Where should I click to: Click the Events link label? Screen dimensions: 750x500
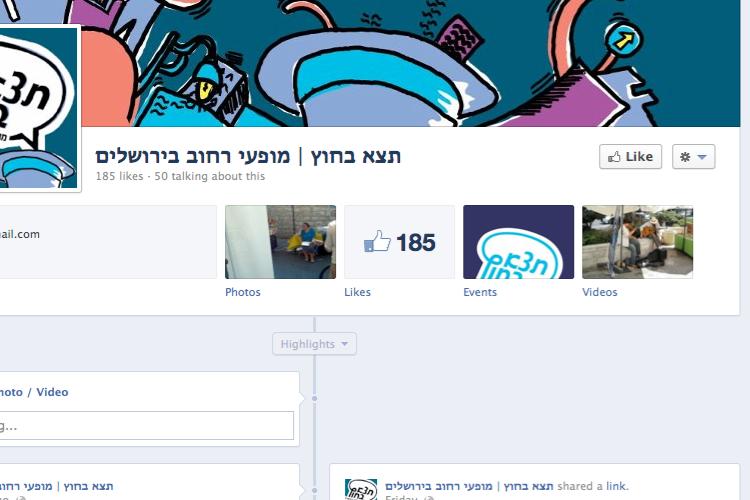pos(480,292)
